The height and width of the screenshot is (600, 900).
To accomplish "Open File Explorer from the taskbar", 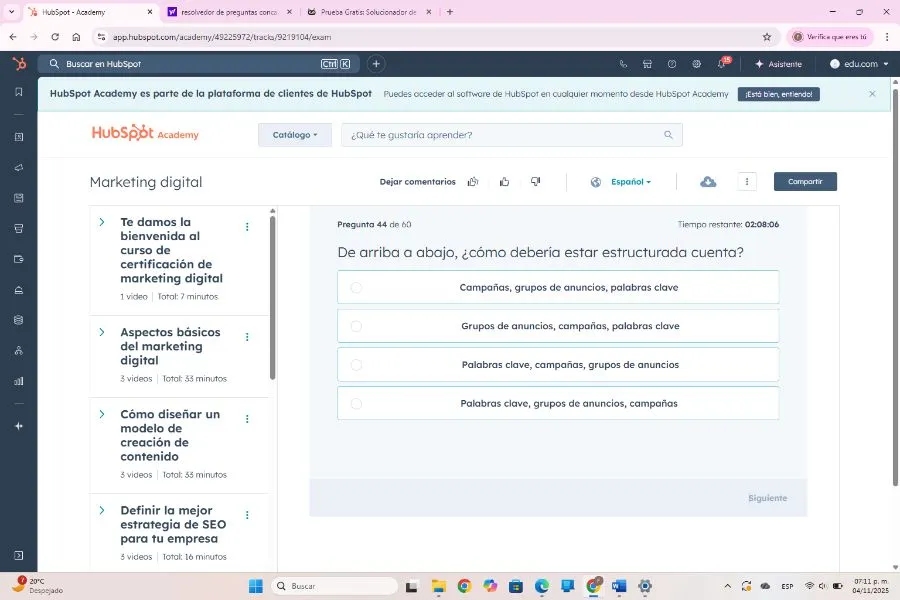I will 439,586.
